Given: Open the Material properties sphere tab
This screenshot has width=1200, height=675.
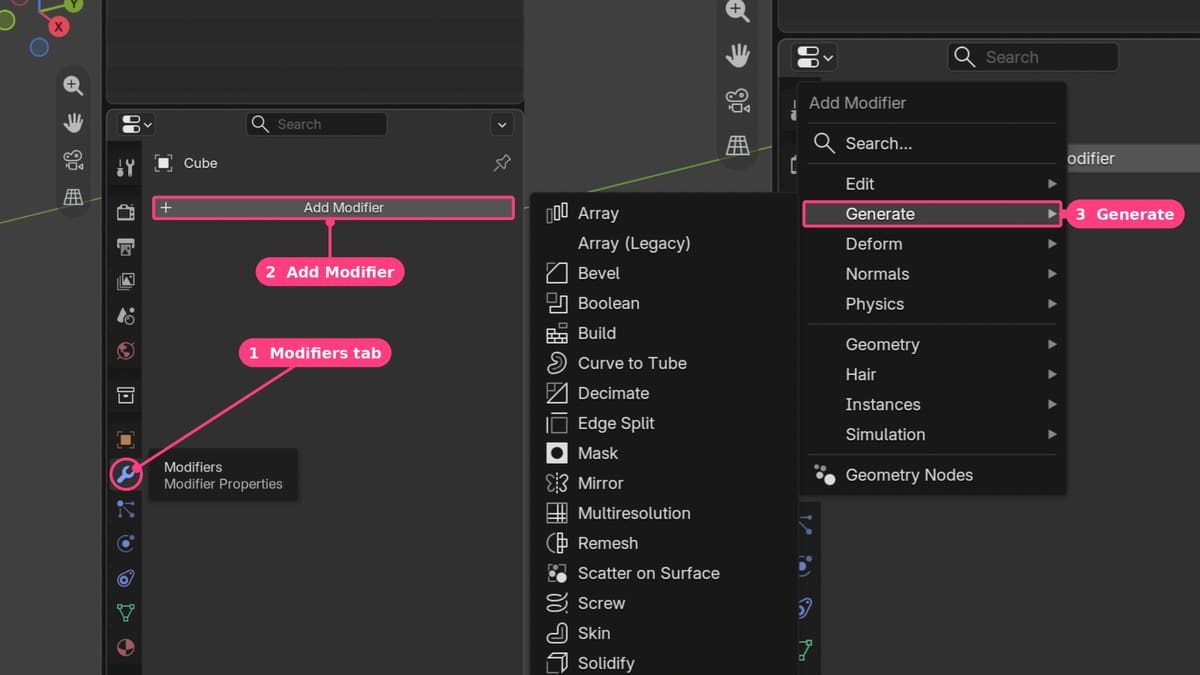Looking at the screenshot, I should (x=125, y=647).
